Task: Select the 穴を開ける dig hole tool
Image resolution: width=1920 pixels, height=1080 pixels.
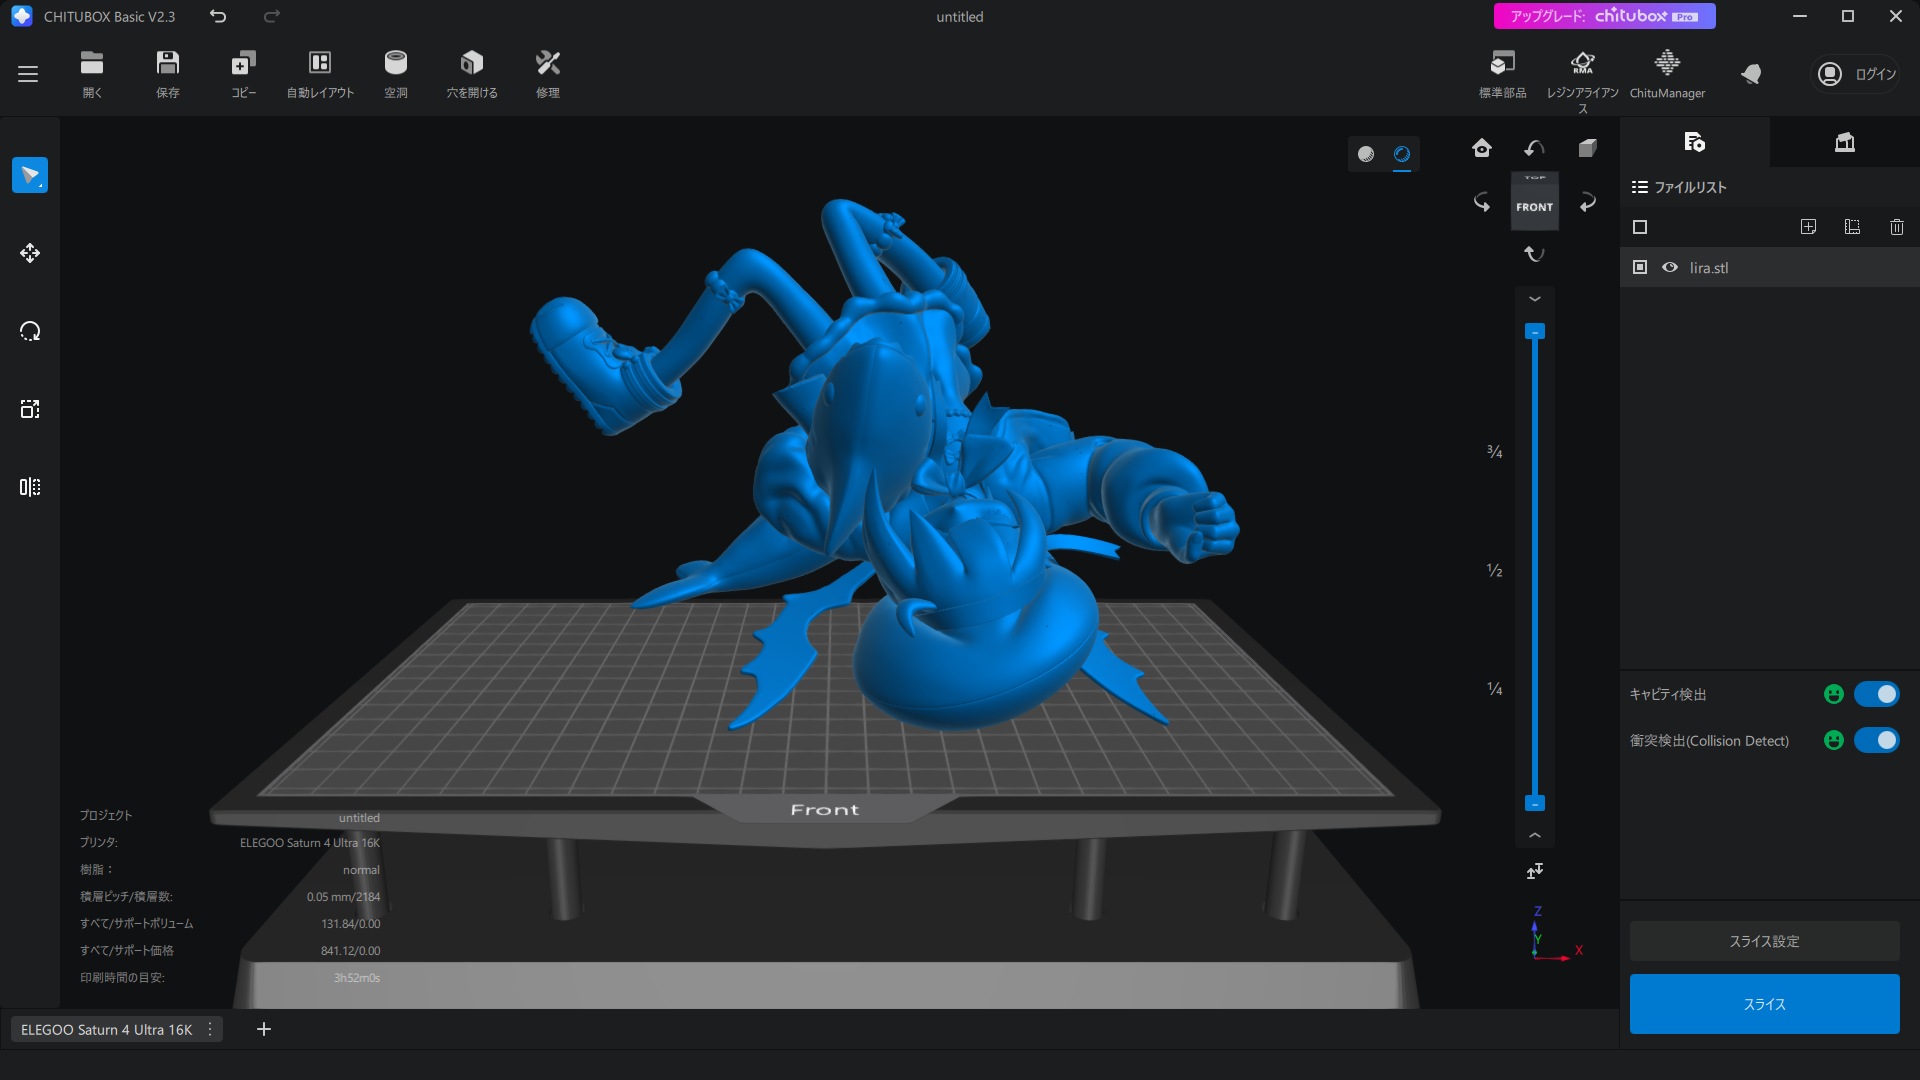Action: click(x=472, y=74)
